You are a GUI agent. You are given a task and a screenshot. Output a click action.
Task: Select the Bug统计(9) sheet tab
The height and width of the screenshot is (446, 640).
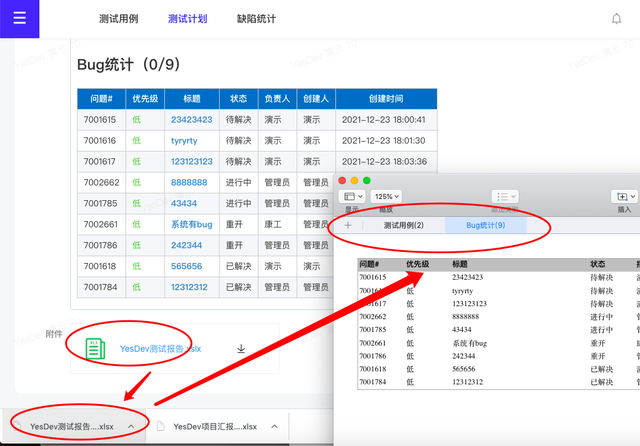point(486,225)
